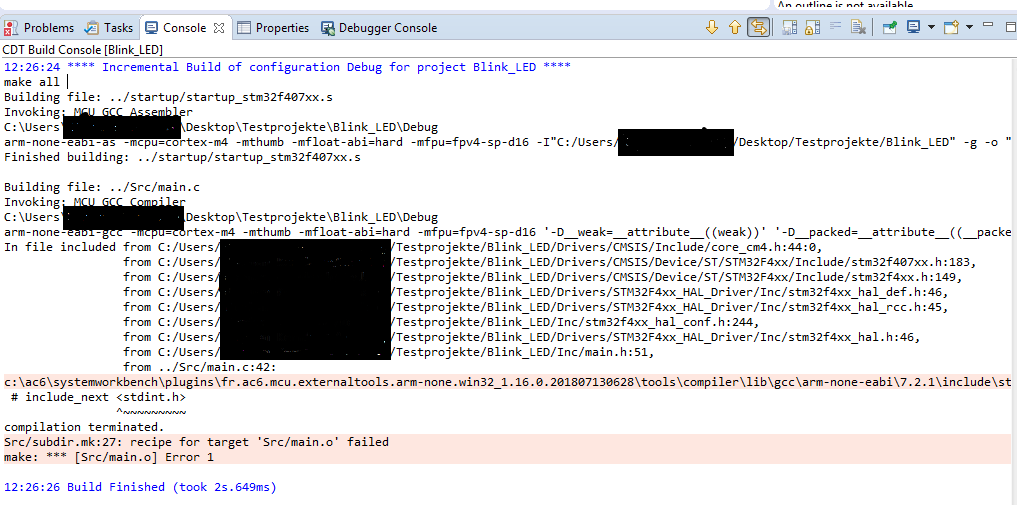Click the stm32f4xx.h:149 include line
The image size is (1017, 505).
tap(543, 277)
